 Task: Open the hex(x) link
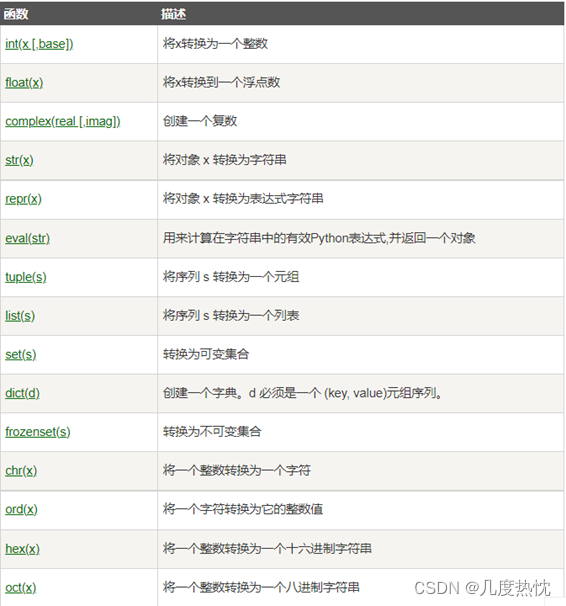tap(22, 549)
